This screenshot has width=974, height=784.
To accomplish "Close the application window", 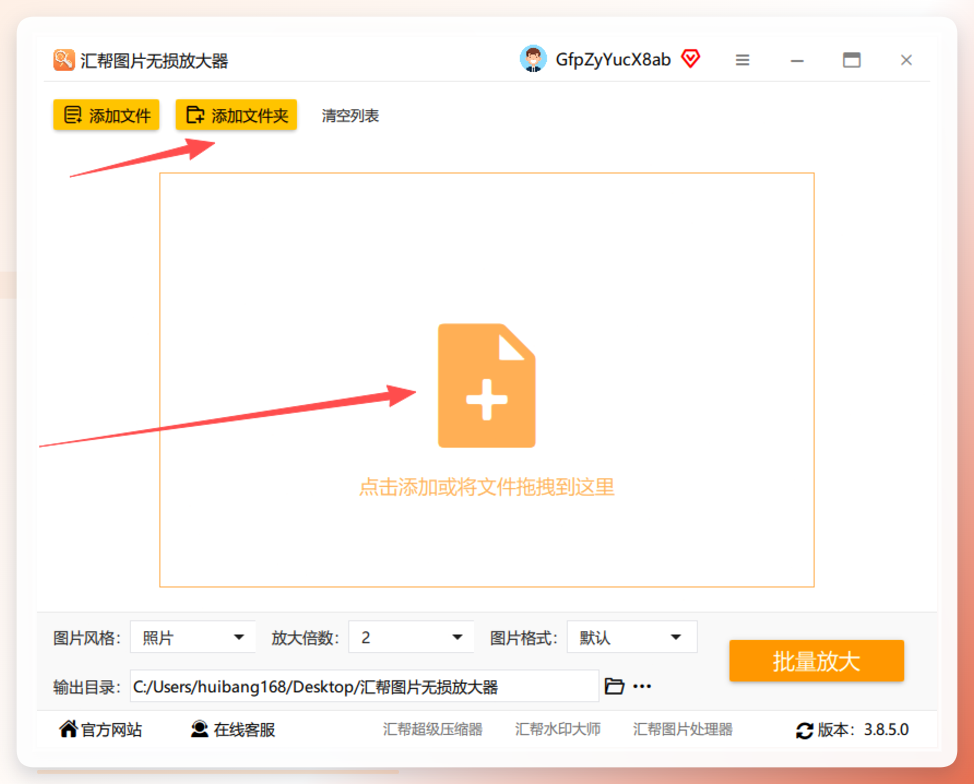I will click(906, 60).
